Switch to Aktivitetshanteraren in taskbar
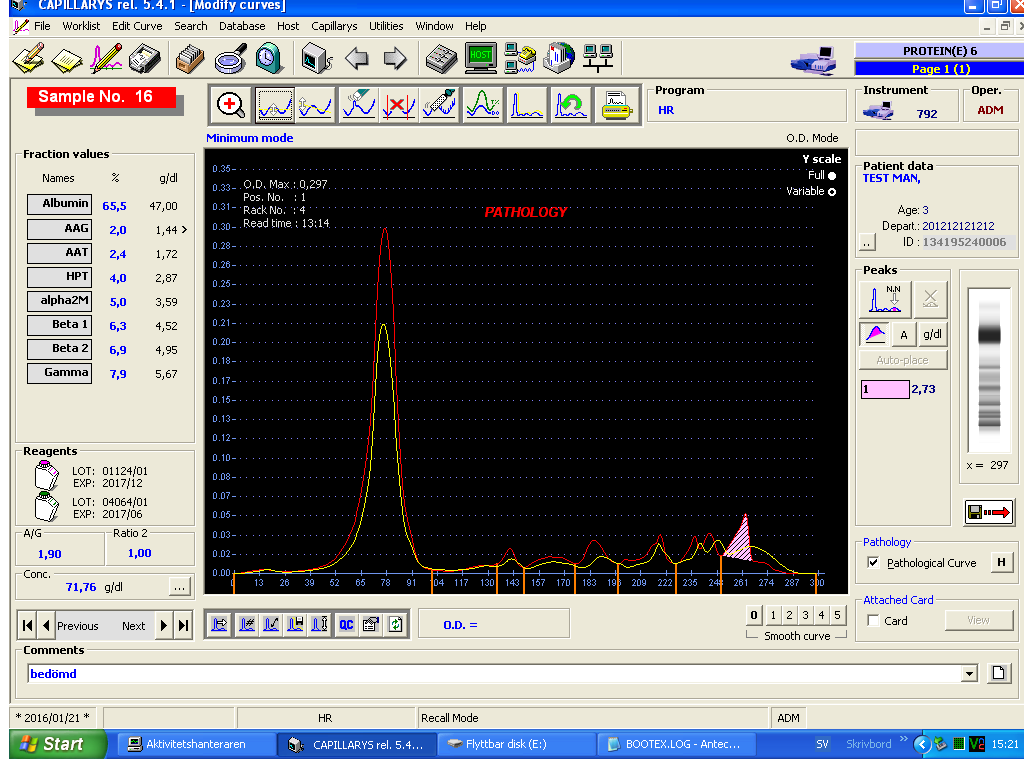The width and height of the screenshot is (1024, 768). pyautogui.click(x=195, y=744)
